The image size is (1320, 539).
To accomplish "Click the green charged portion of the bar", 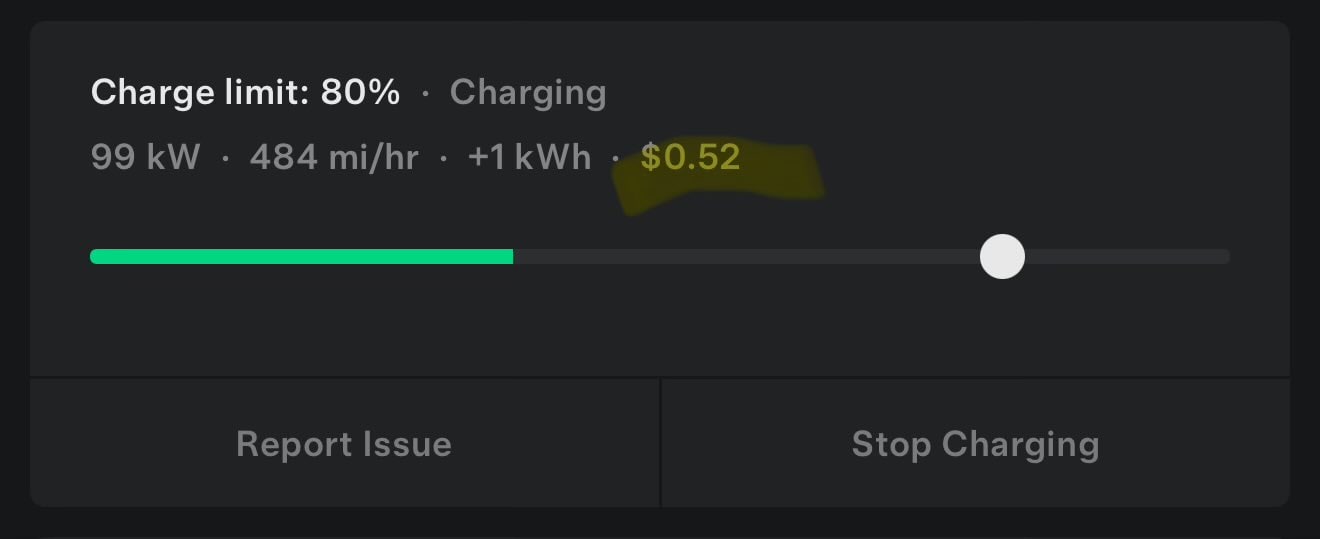I will (x=301, y=257).
